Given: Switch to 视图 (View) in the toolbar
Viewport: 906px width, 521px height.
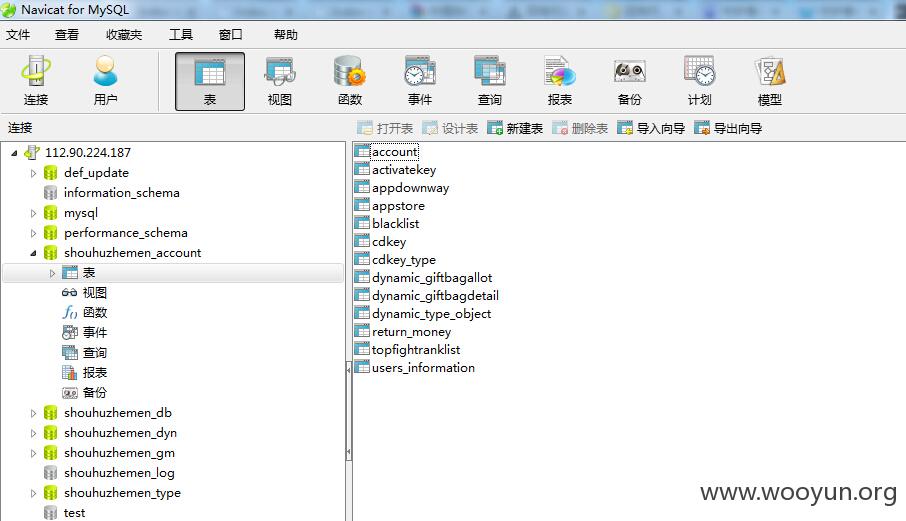Looking at the screenshot, I should pyautogui.click(x=280, y=81).
